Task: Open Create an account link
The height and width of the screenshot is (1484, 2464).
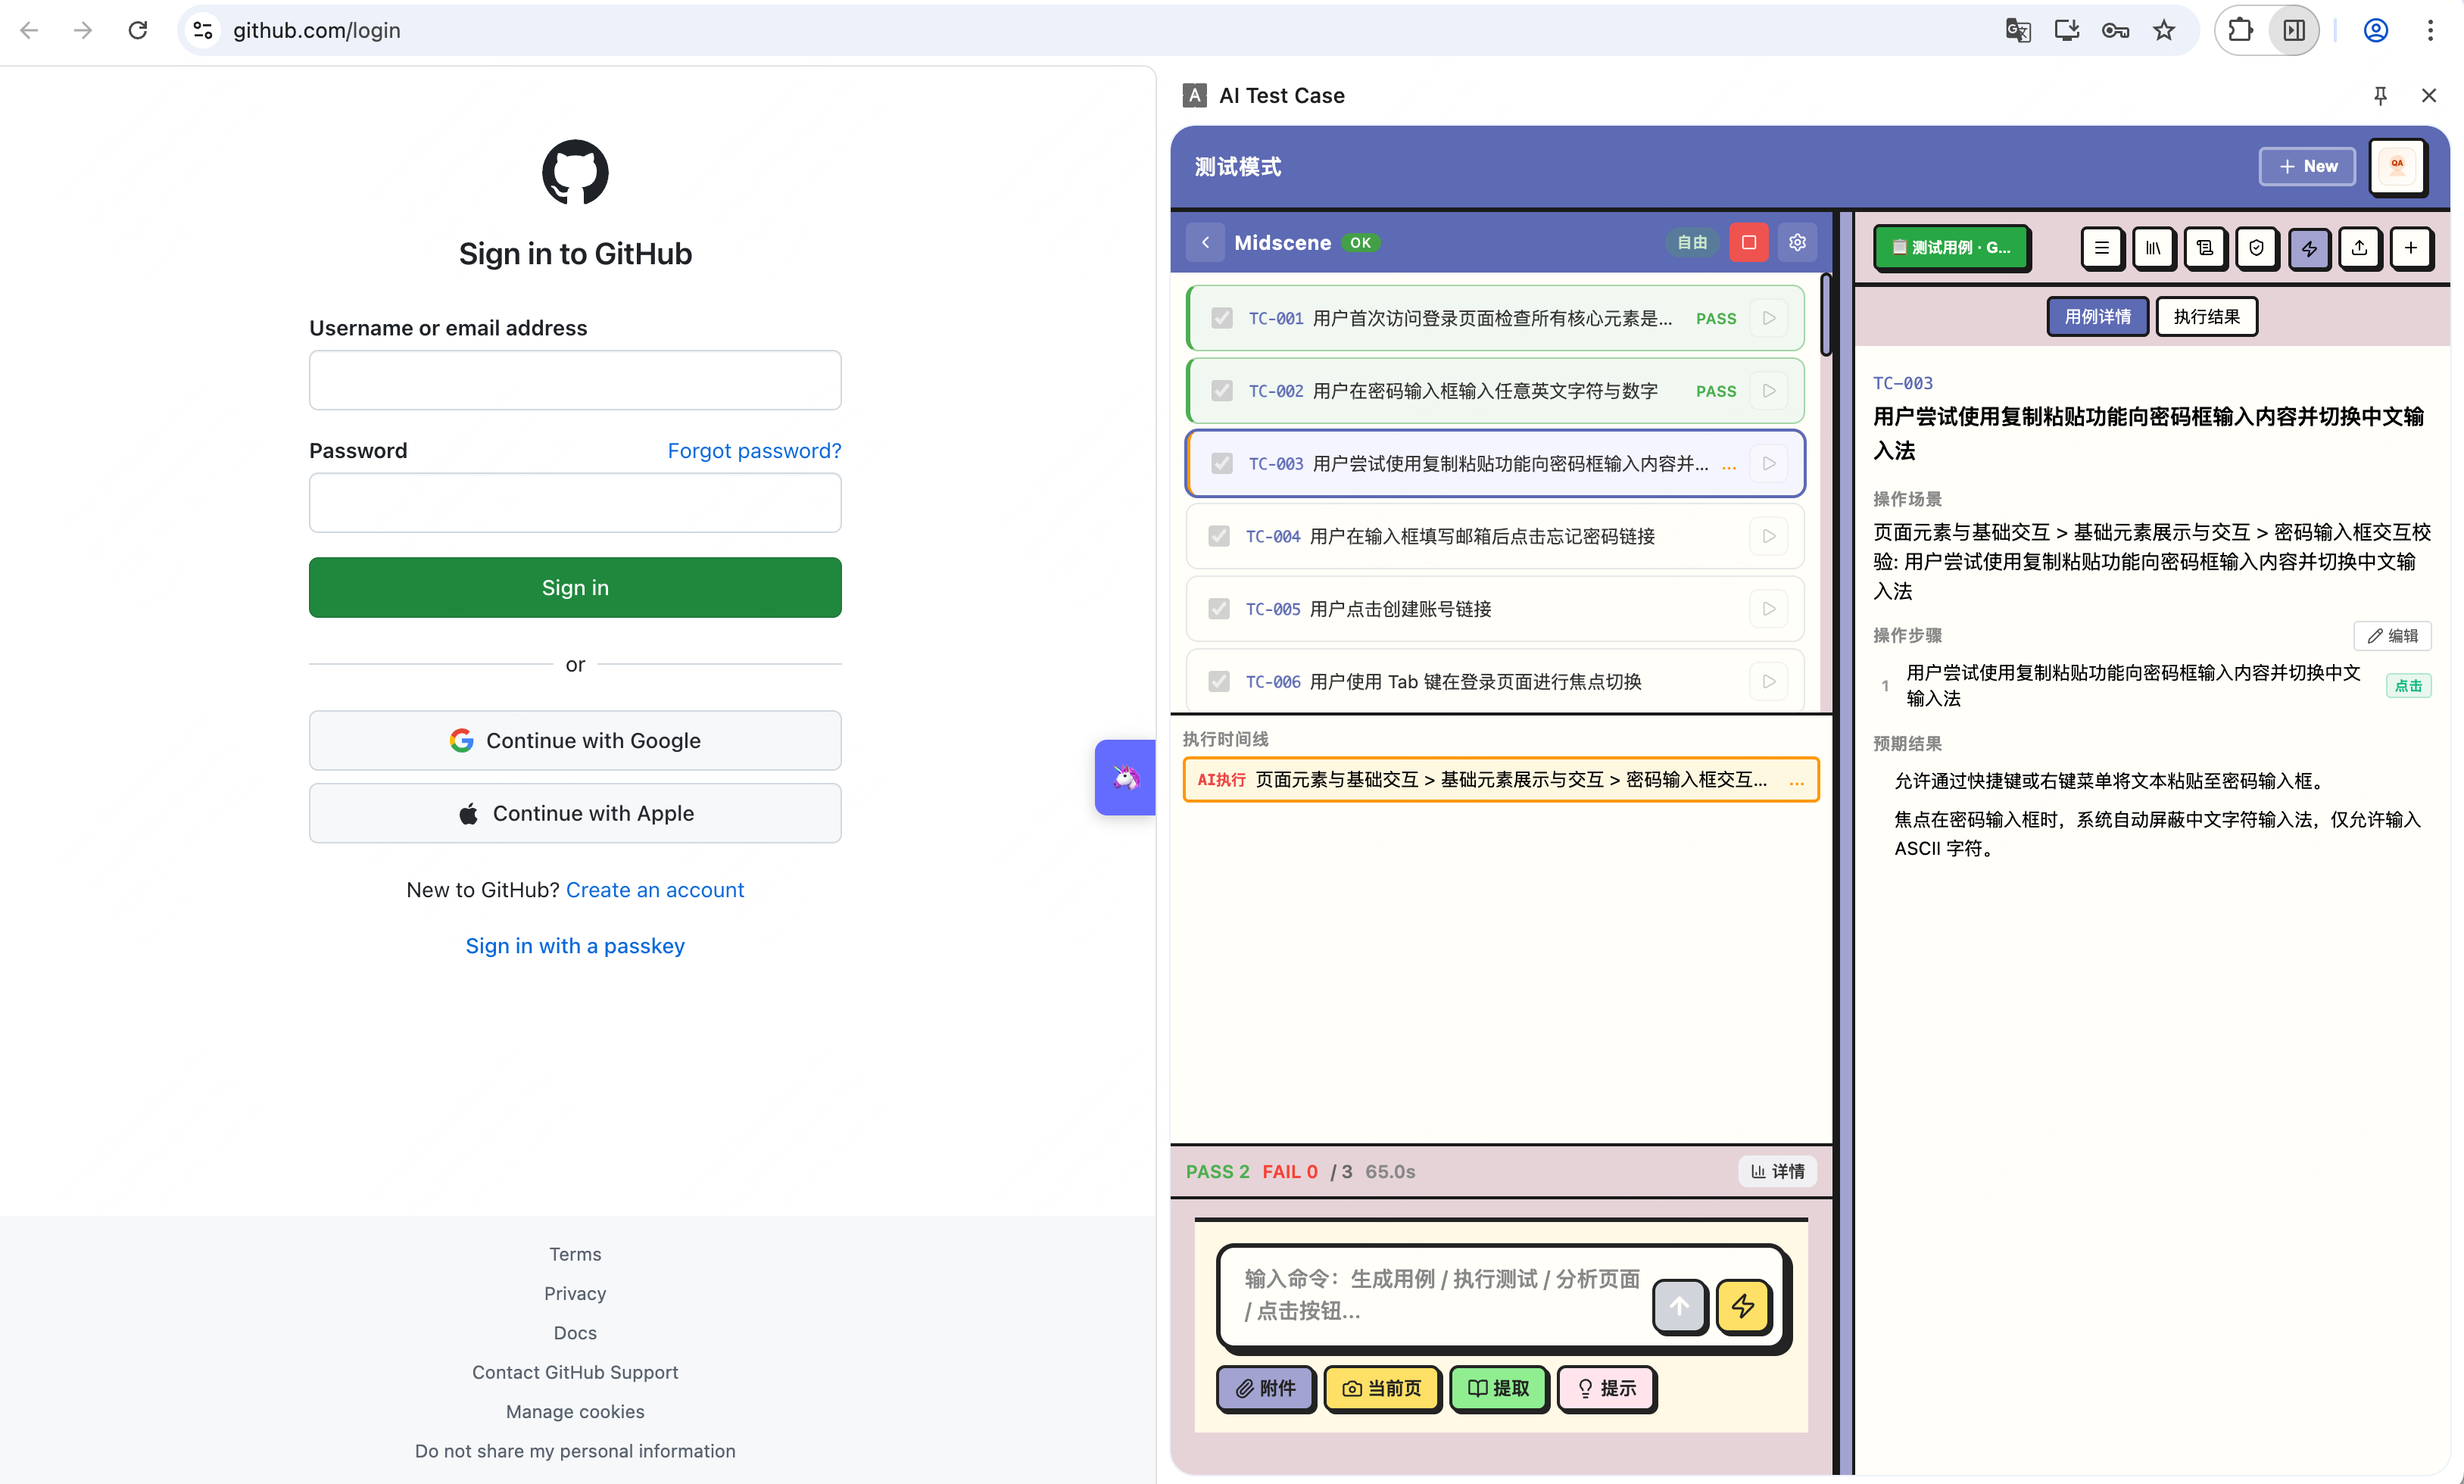Action: 655,890
